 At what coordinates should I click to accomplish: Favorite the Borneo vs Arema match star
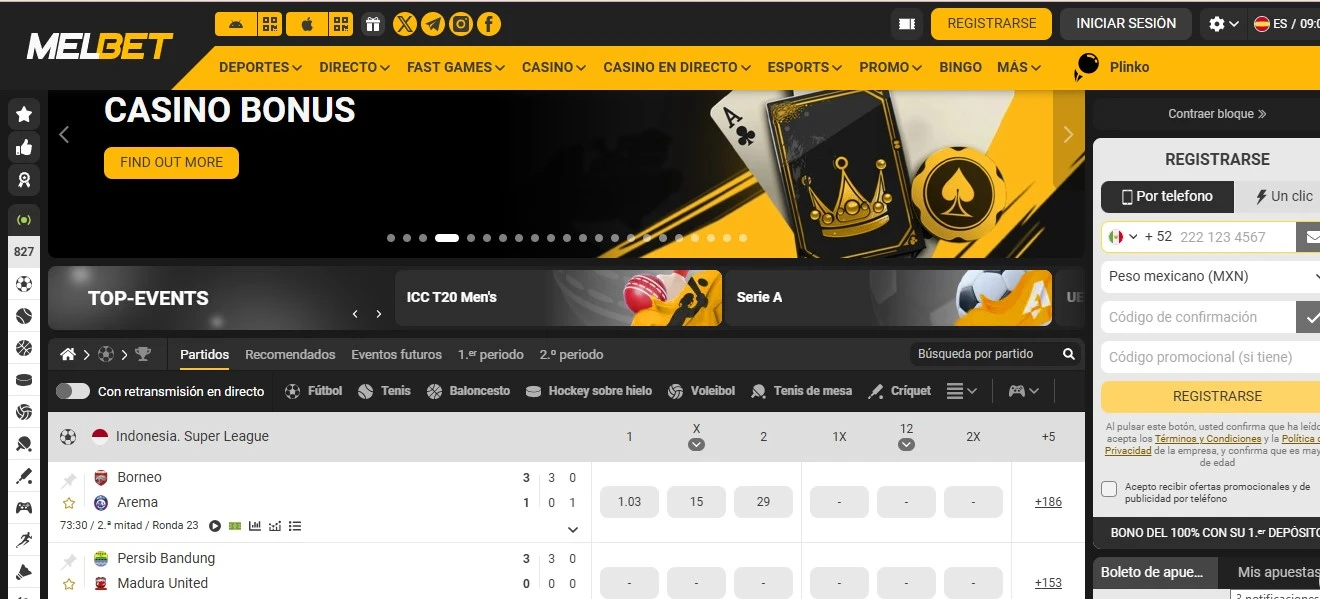coord(69,503)
